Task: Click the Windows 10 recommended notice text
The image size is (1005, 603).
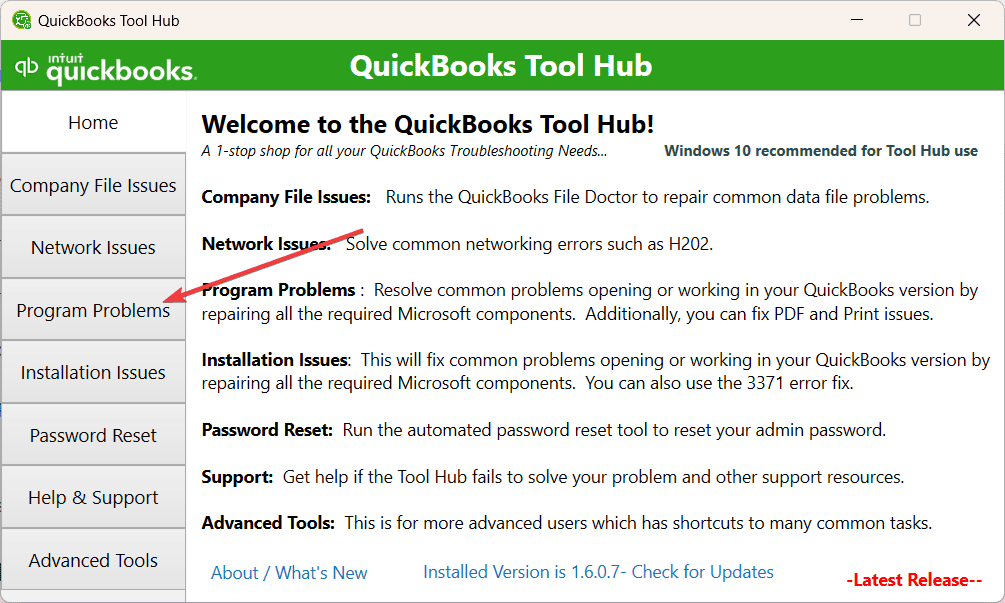Action: click(821, 151)
